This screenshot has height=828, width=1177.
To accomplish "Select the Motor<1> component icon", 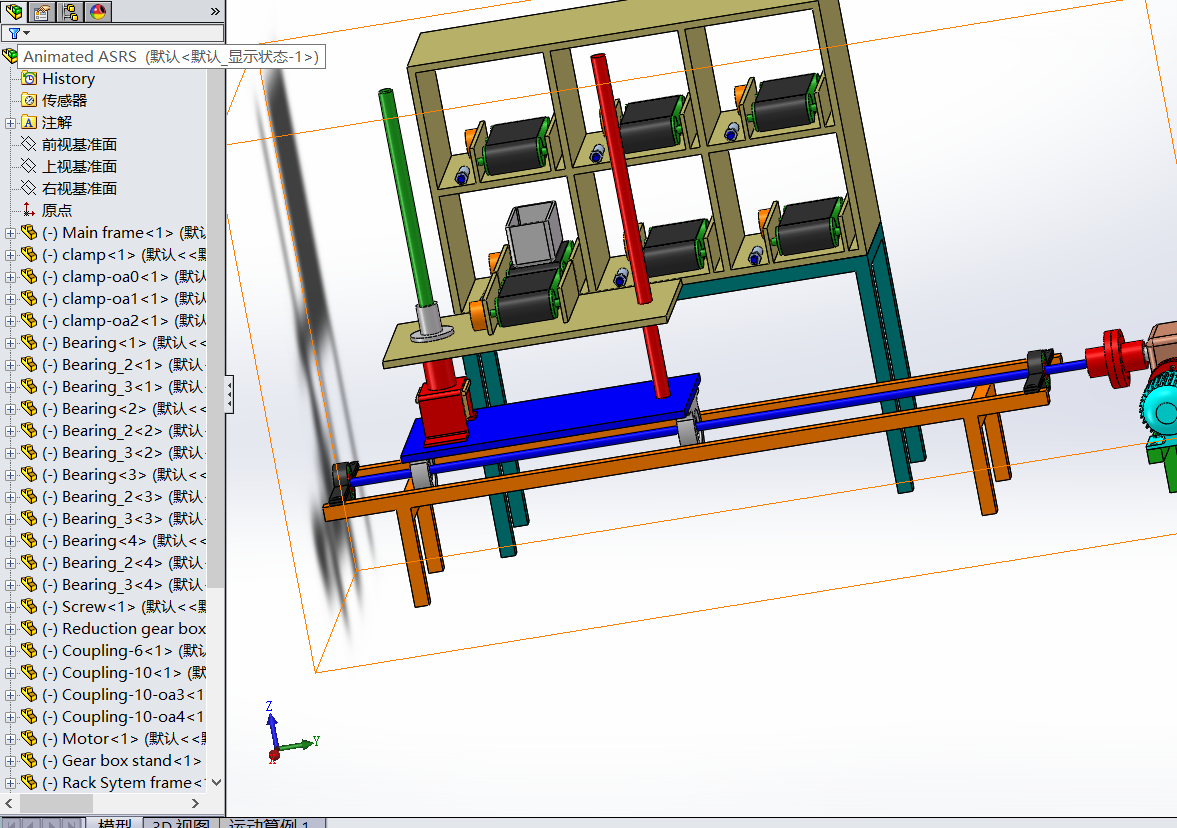I will [x=29, y=739].
